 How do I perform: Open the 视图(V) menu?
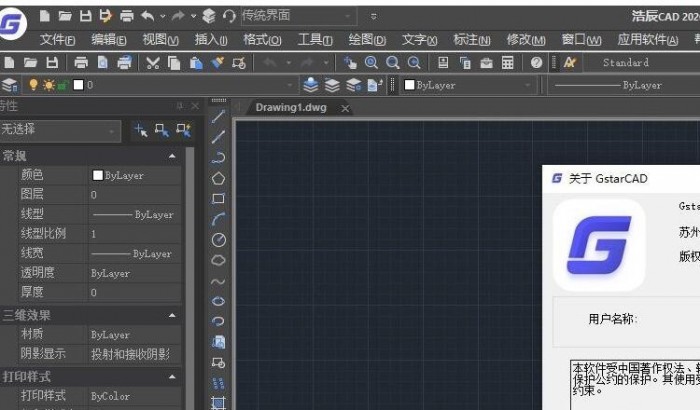(160, 40)
